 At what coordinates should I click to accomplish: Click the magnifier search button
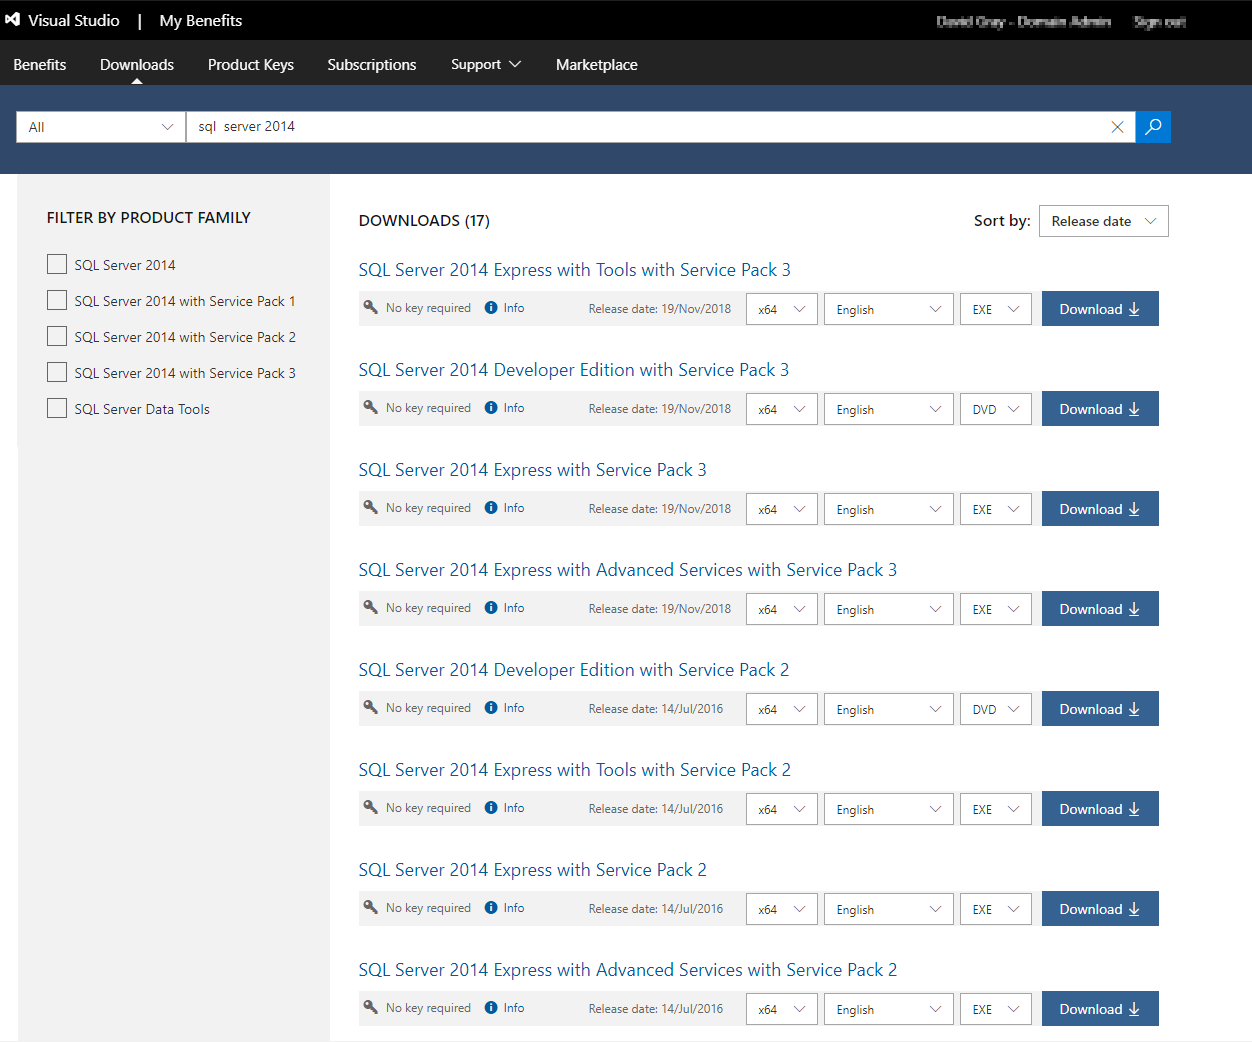[x=1153, y=127]
